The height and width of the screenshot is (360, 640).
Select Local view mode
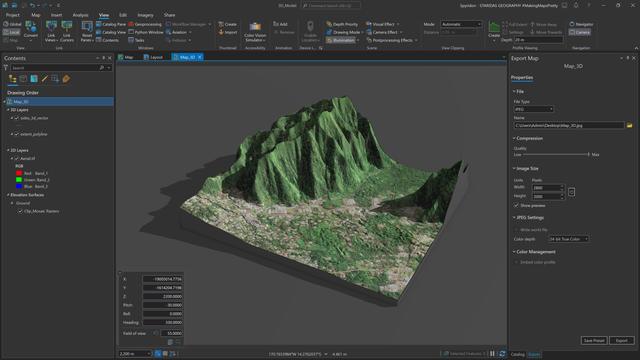click(x=11, y=32)
